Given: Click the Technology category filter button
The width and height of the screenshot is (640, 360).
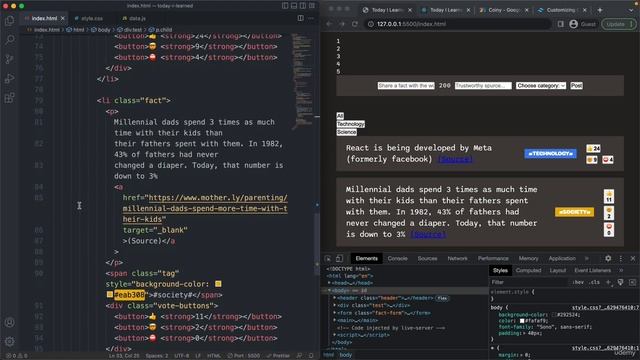Looking at the screenshot, I should tap(351, 124).
